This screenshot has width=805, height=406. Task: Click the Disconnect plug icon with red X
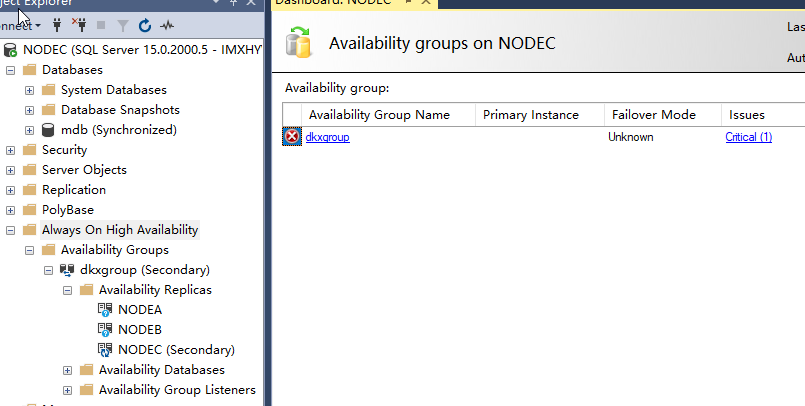[79, 25]
